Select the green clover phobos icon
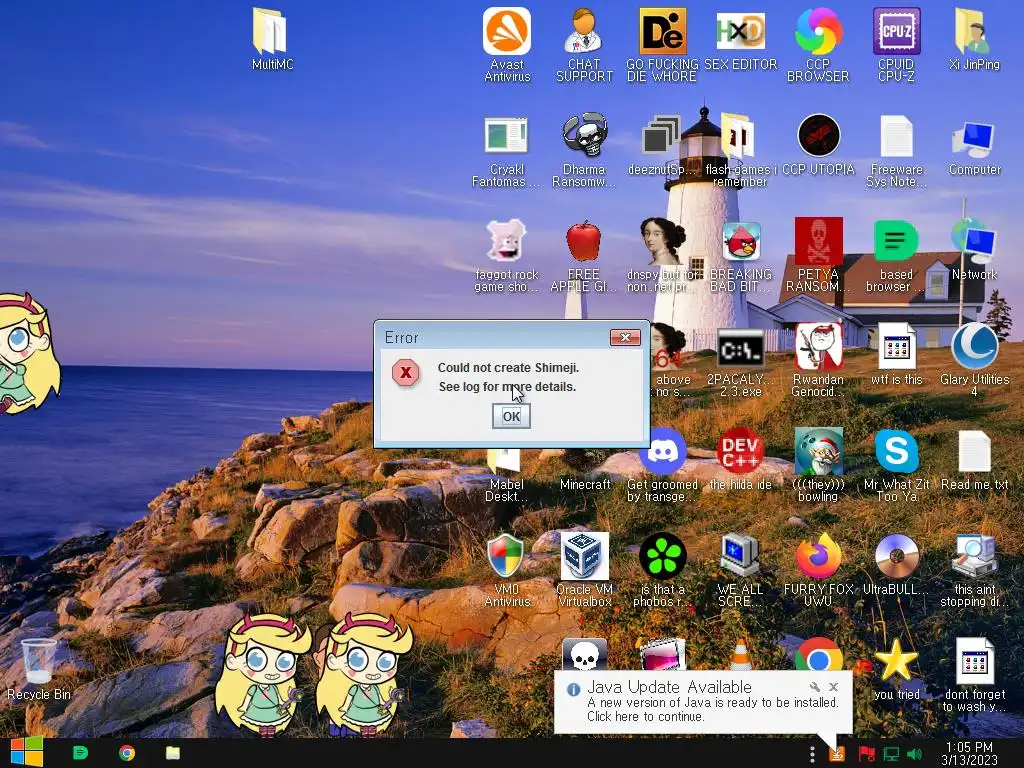 pyautogui.click(x=662, y=571)
